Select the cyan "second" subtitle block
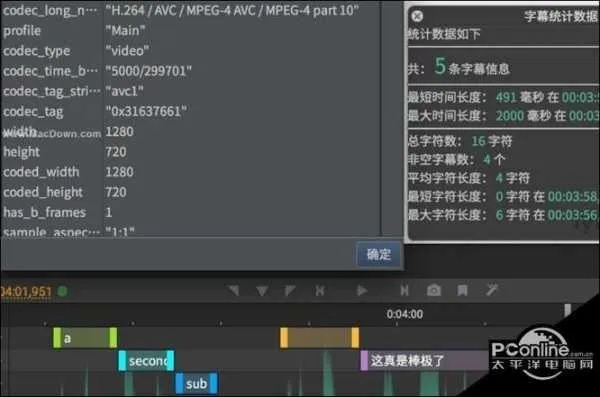Image resolution: width=600 pixels, height=397 pixels. click(146, 361)
